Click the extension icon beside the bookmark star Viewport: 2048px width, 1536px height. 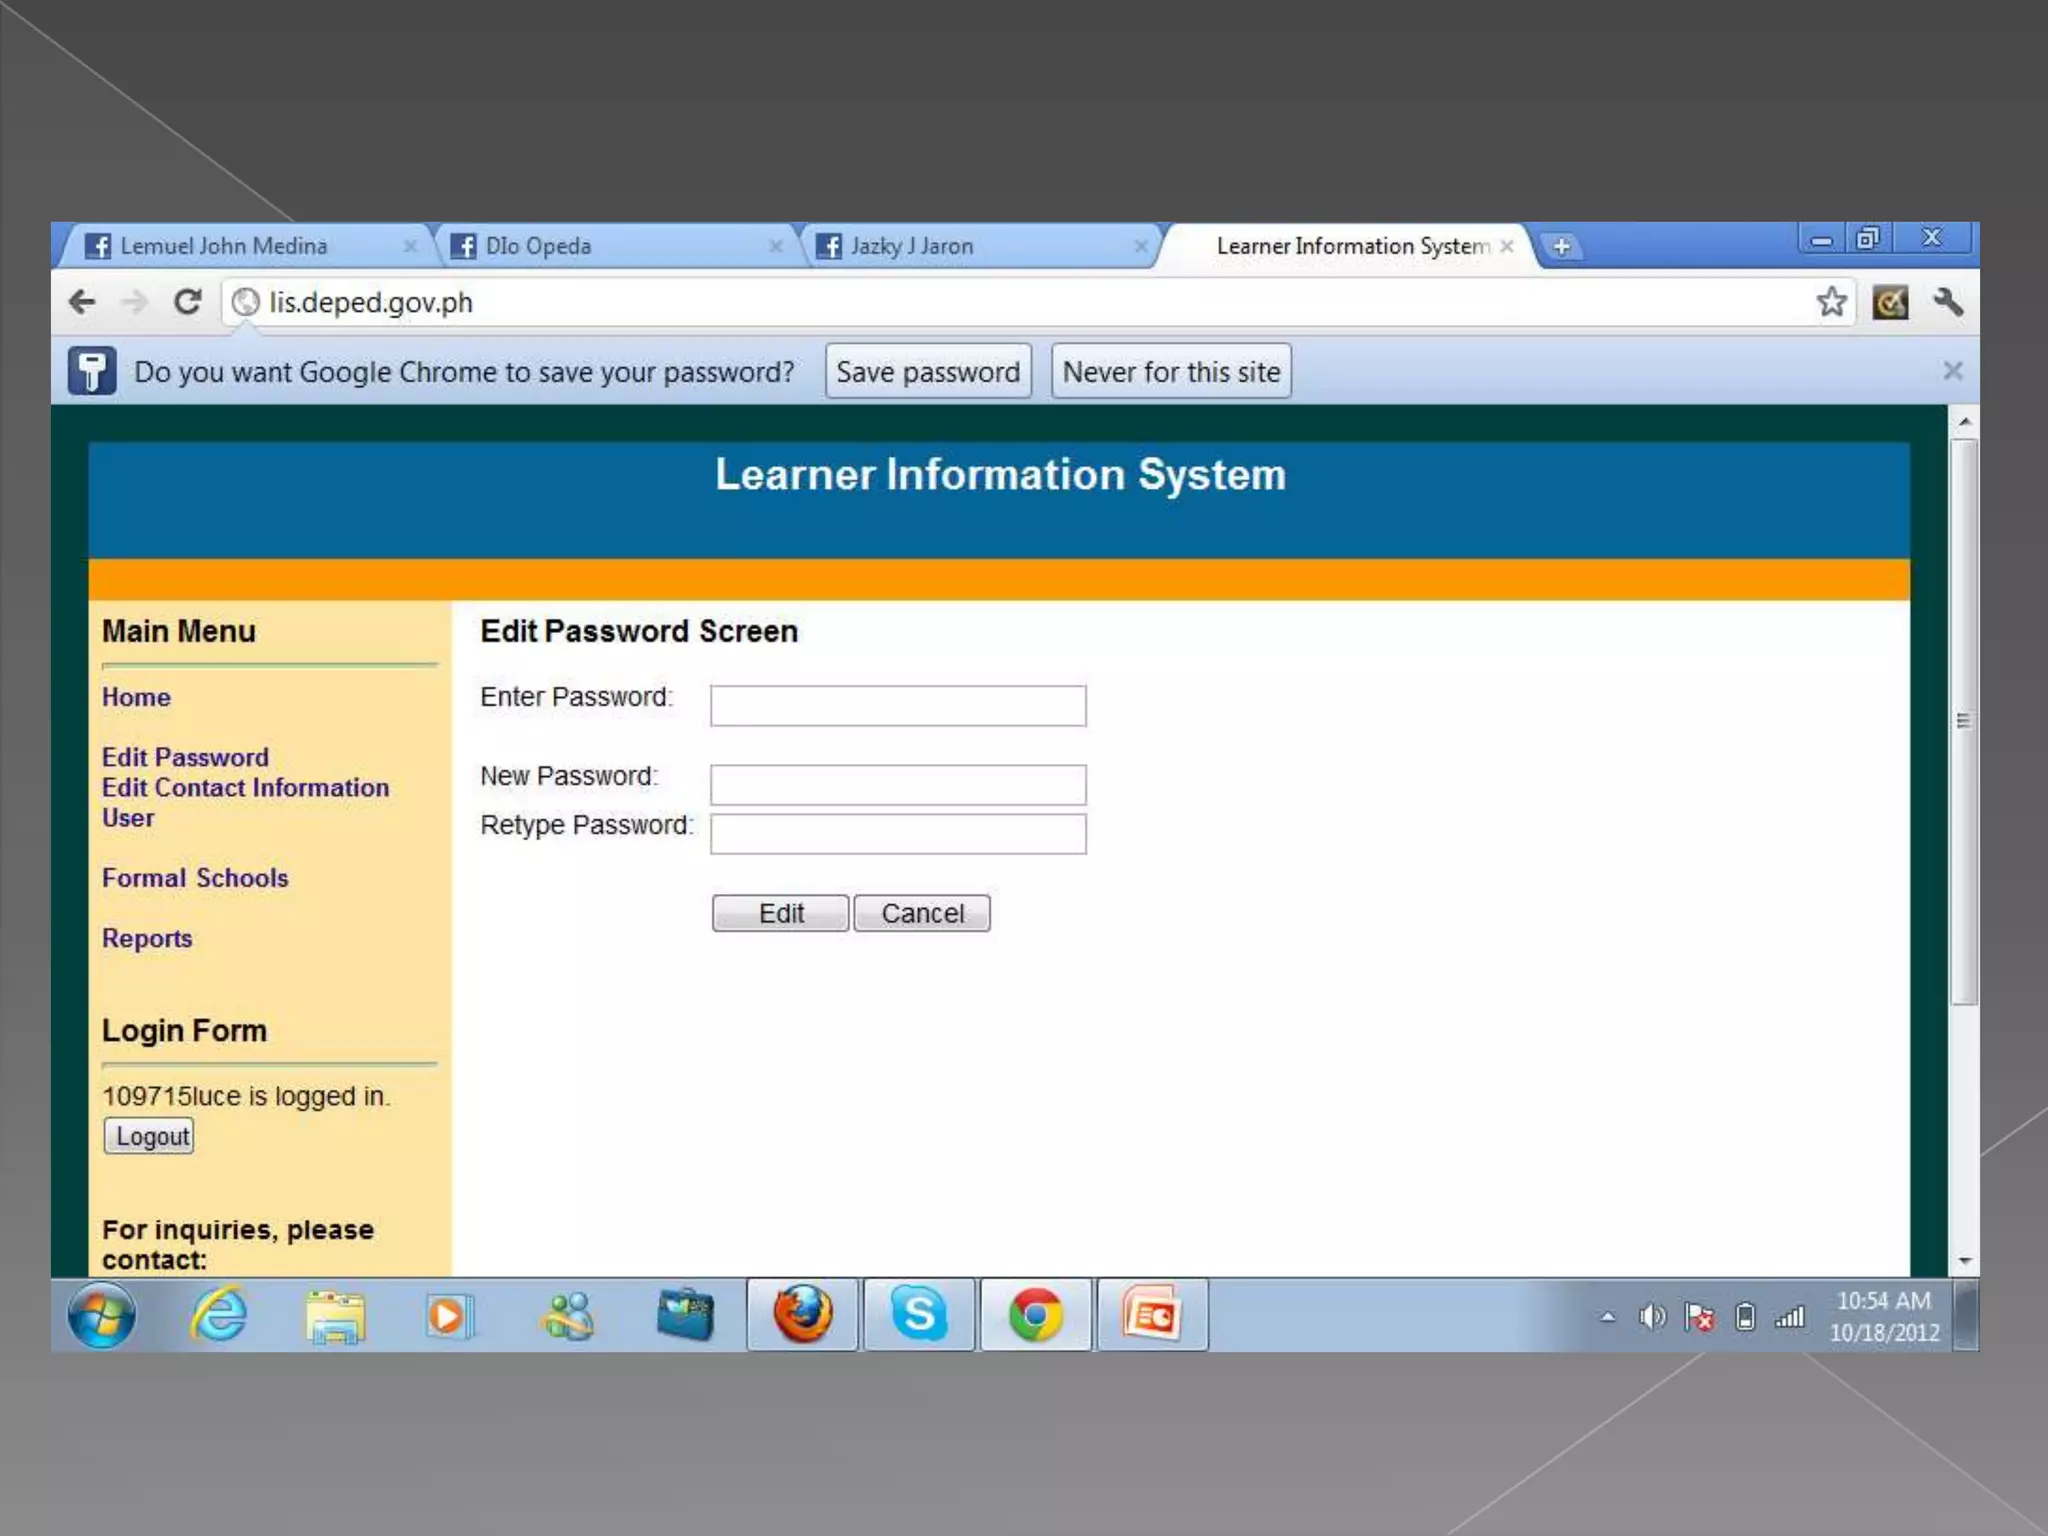[1889, 302]
